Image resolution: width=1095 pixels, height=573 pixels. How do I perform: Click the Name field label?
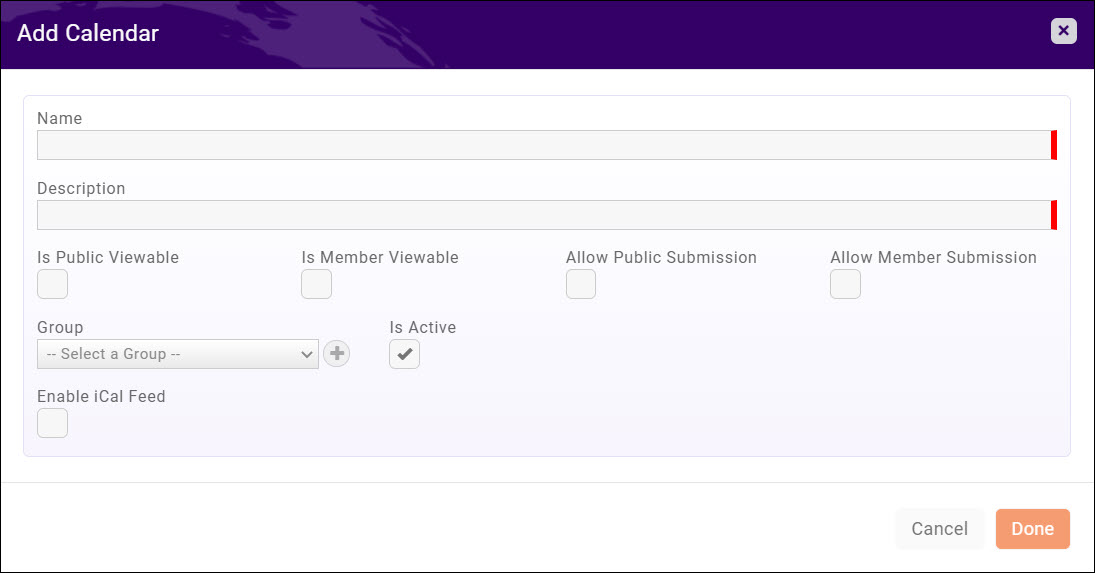(60, 118)
